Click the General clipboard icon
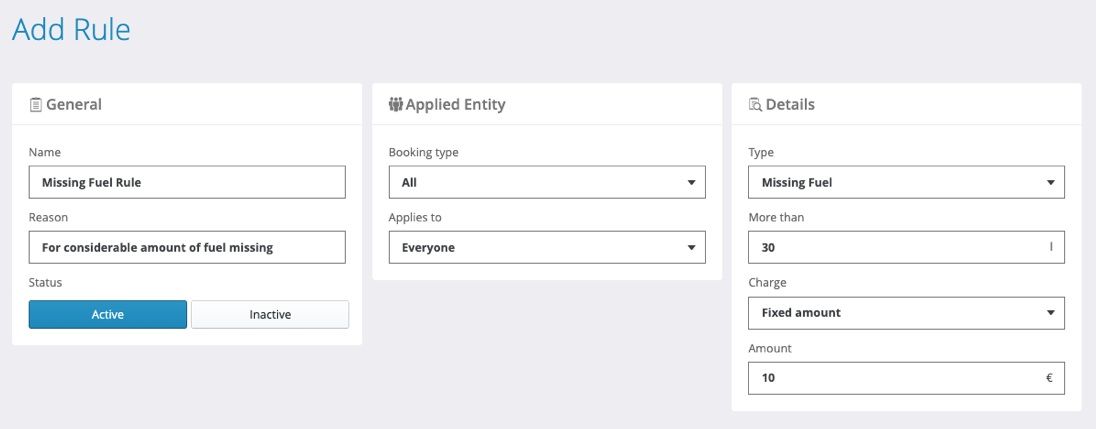 pos(36,104)
